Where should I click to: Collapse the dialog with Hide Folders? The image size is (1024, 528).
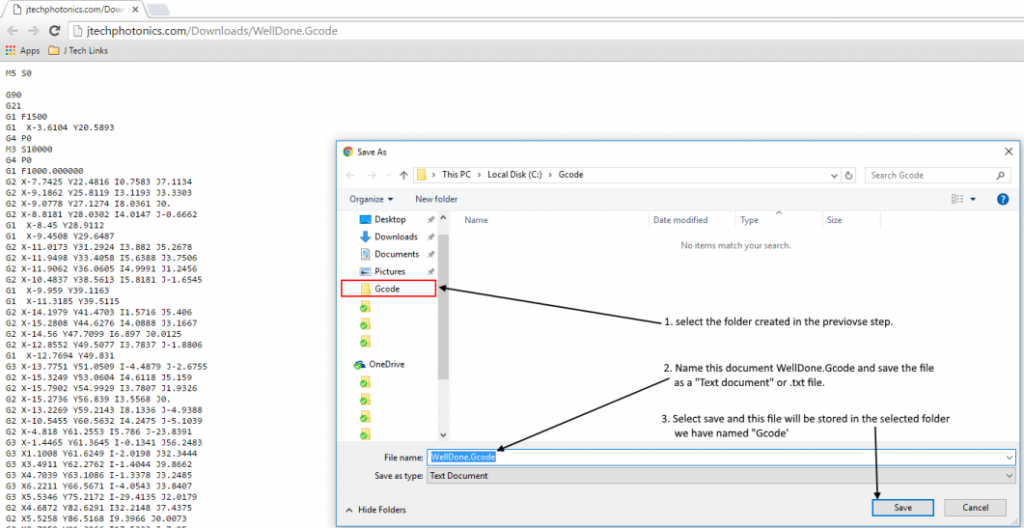point(376,509)
